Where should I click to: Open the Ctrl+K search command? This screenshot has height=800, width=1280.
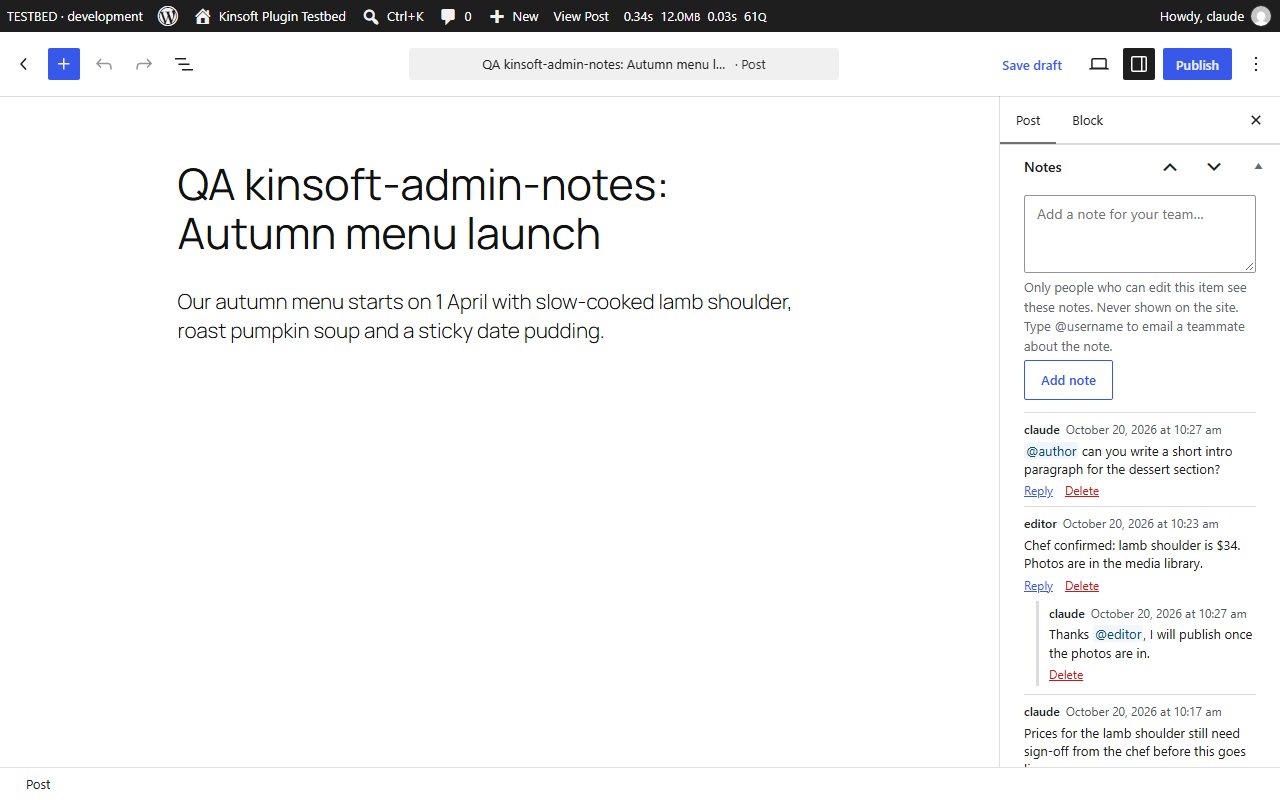(393, 16)
